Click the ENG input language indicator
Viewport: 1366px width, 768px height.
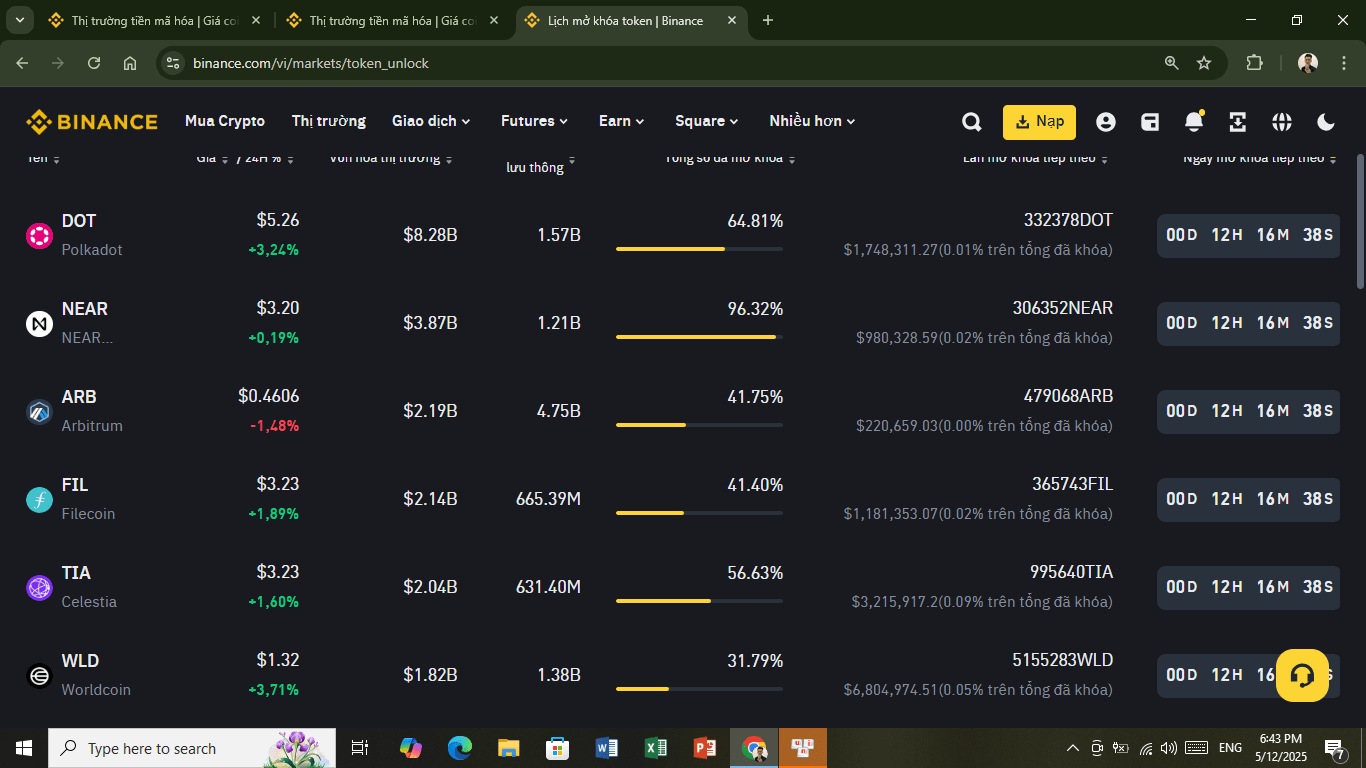(1230, 748)
